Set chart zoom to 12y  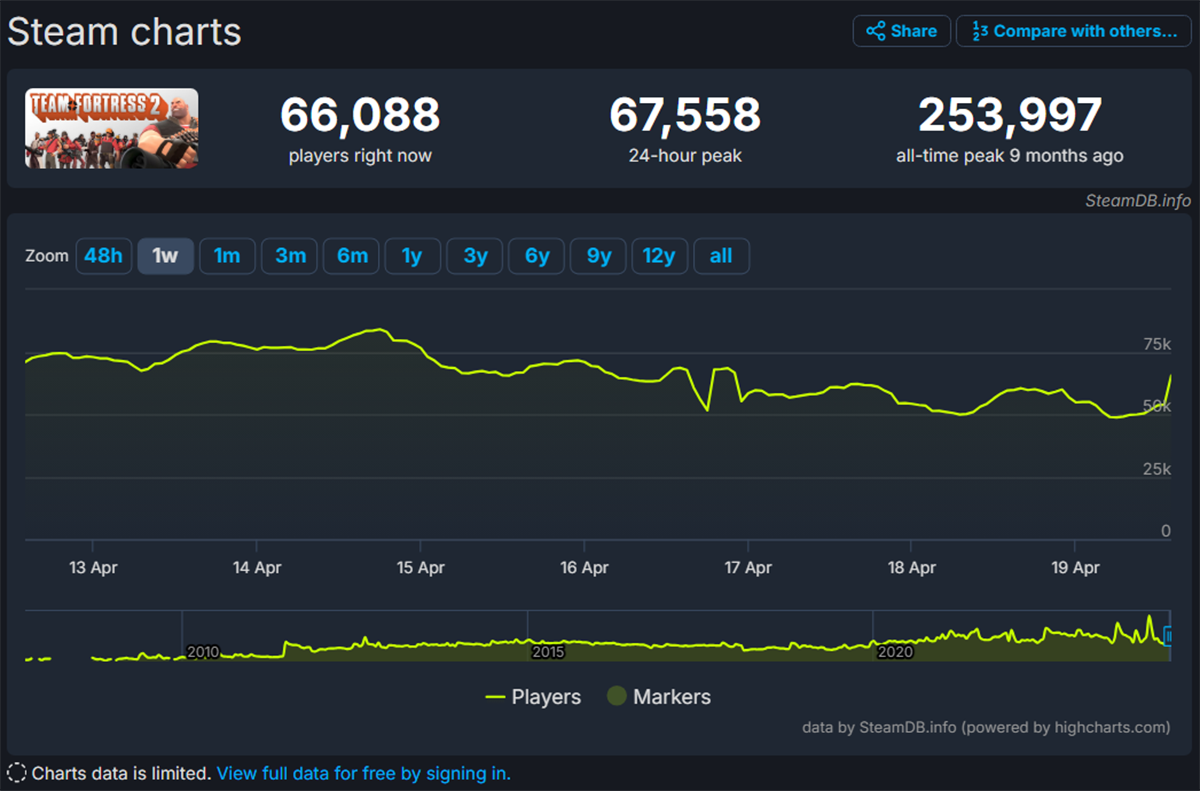pyautogui.click(x=659, y=256)
